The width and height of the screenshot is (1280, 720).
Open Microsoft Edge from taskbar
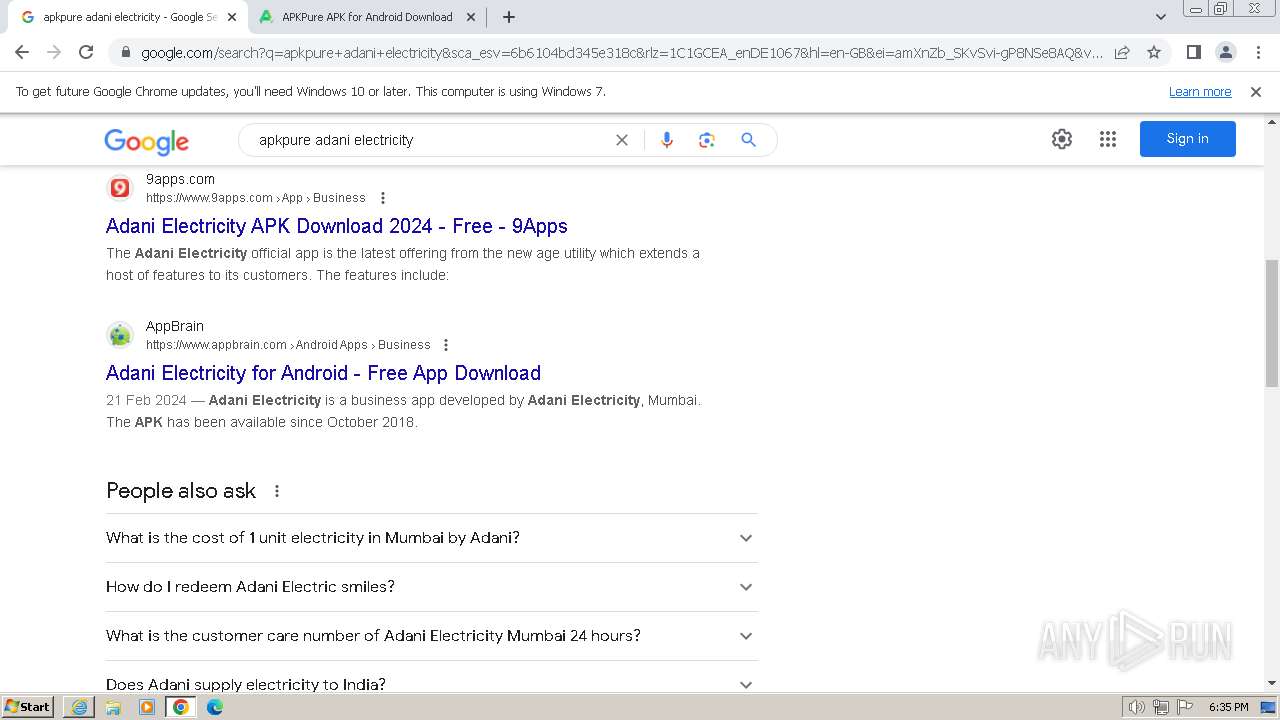[x=215, y=707]
